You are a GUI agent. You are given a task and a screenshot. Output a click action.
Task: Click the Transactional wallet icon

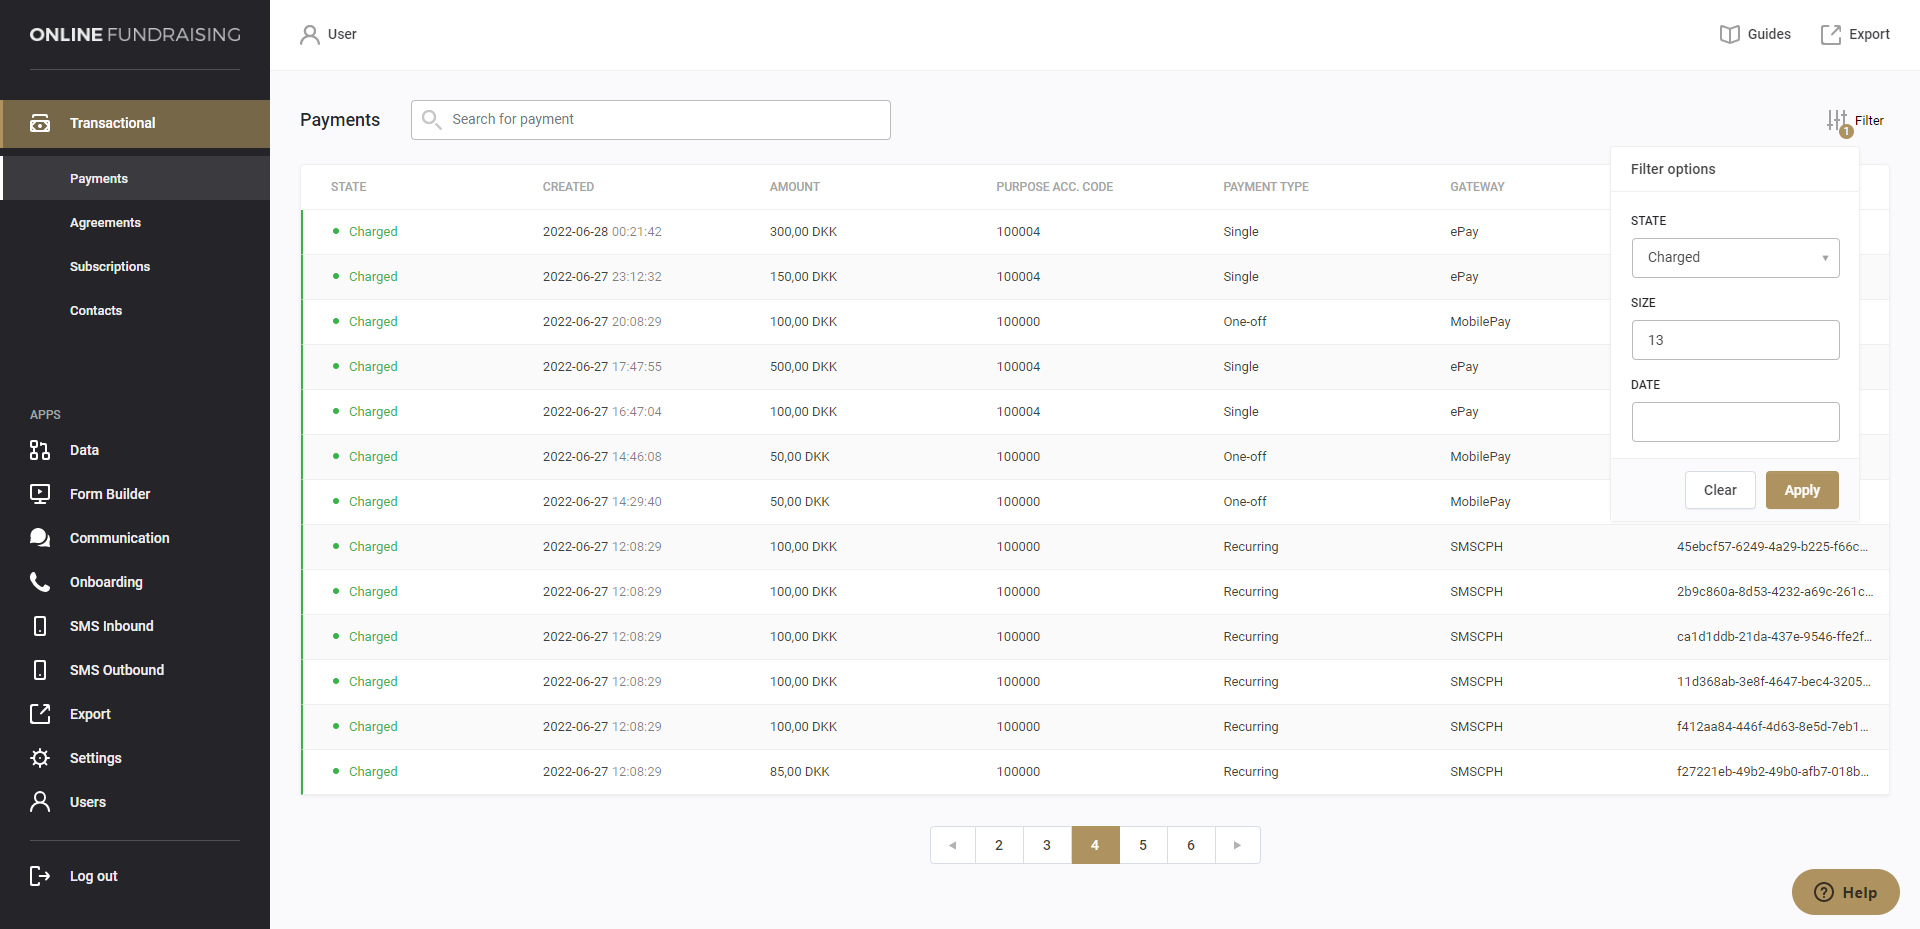click(40, 123)
